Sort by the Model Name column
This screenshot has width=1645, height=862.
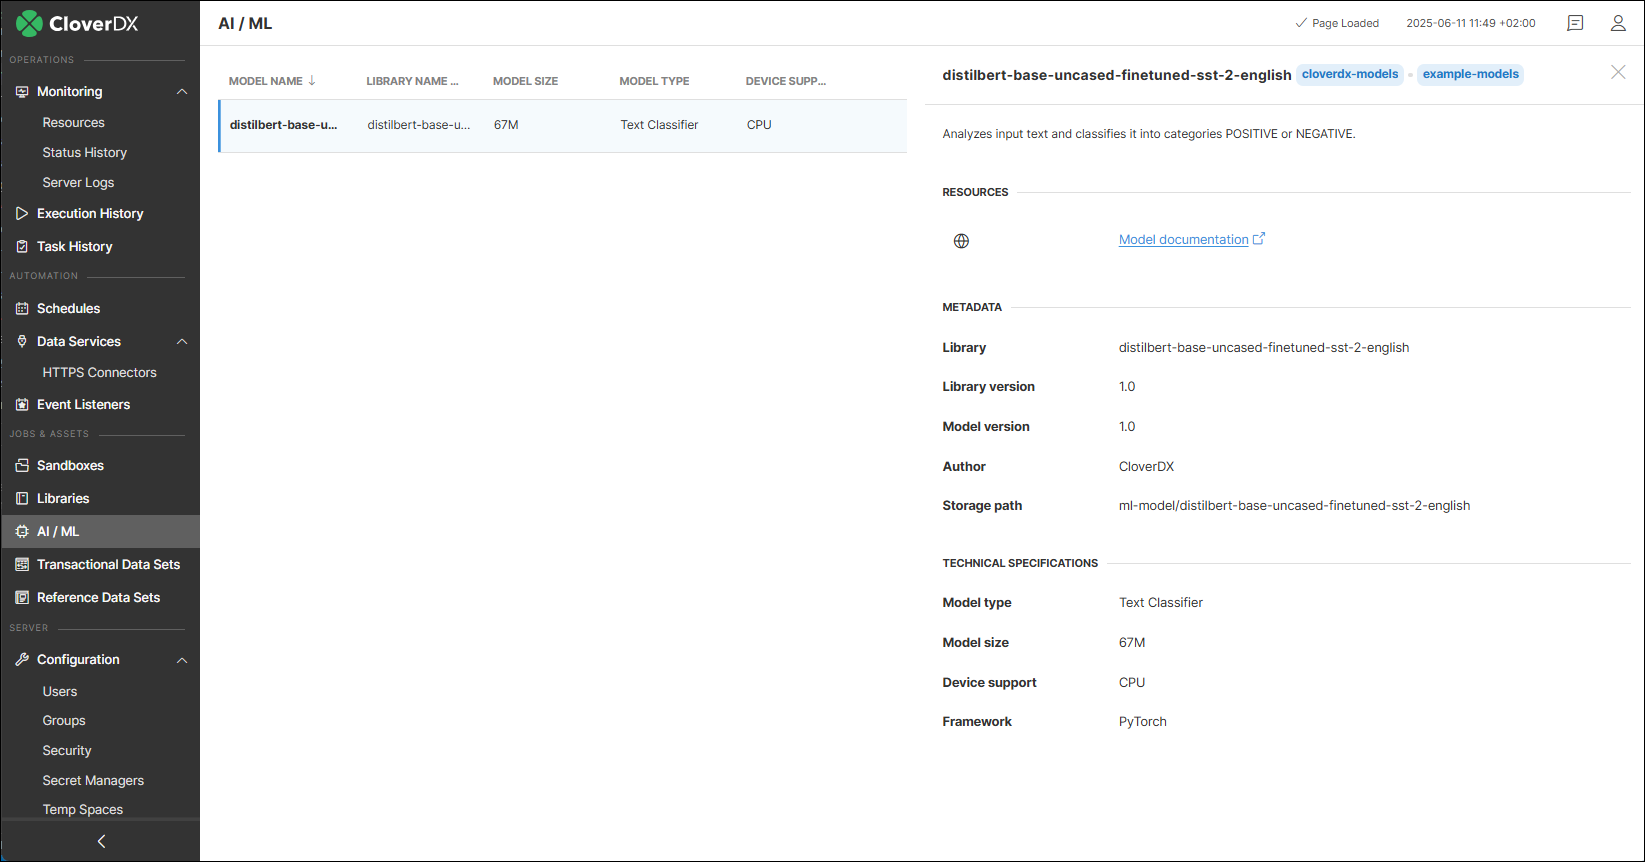point(266,82)
